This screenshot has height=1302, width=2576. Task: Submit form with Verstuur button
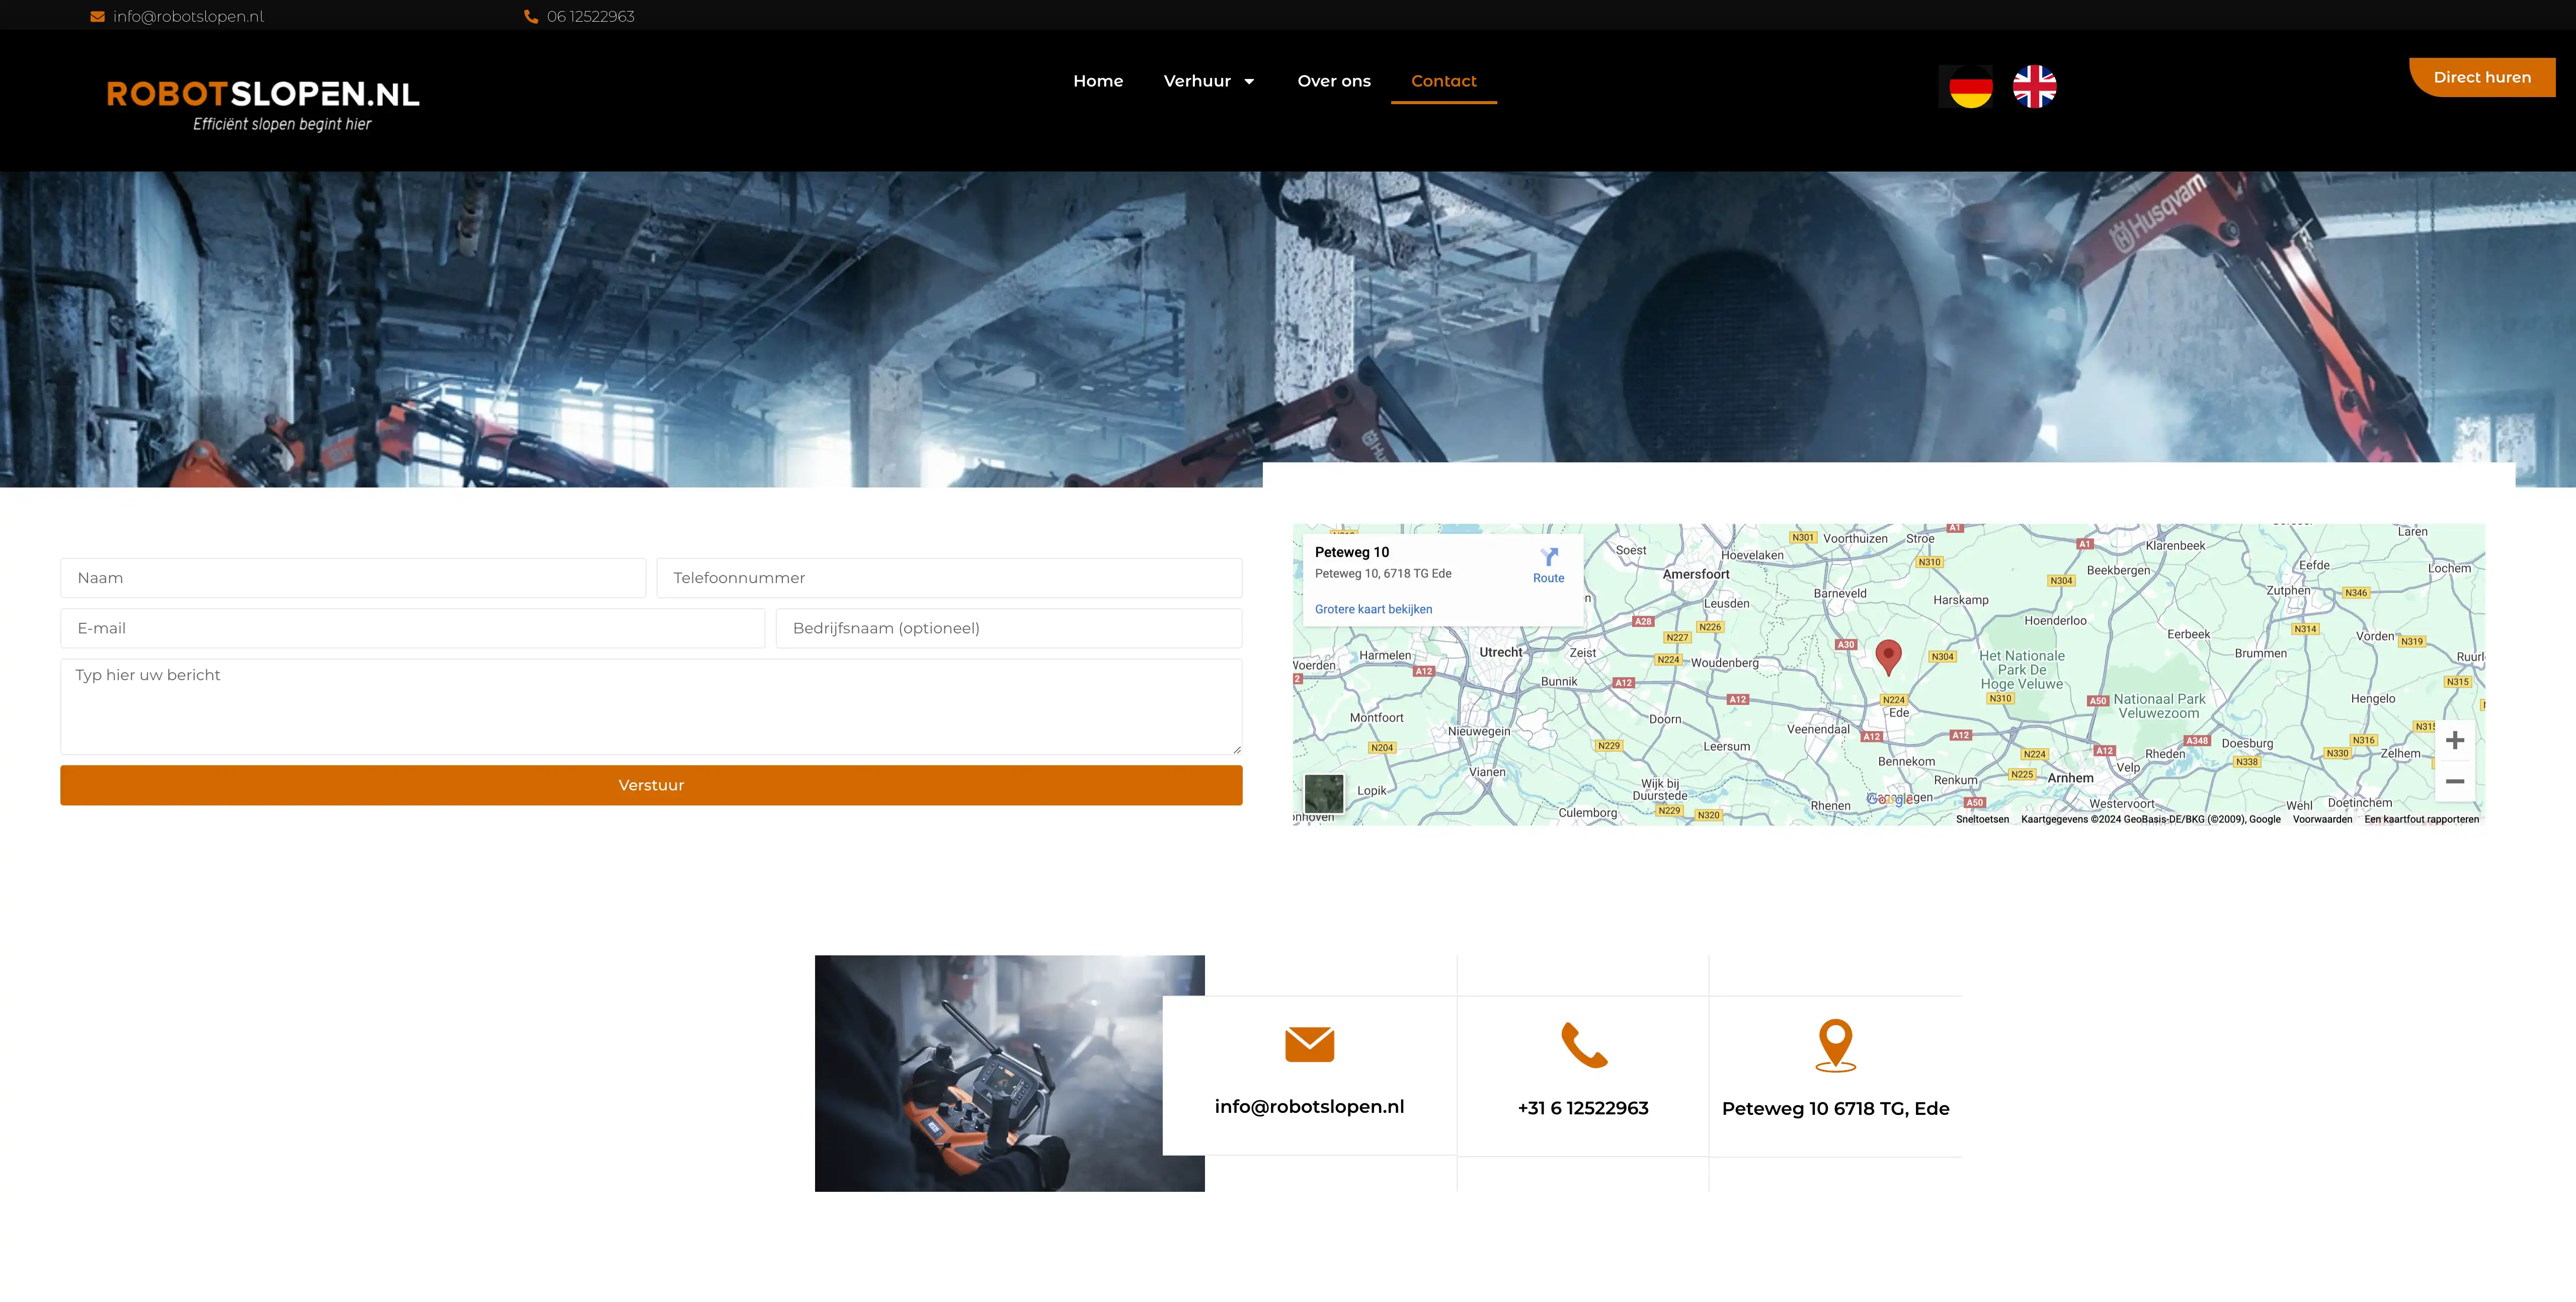pos(651,785)
